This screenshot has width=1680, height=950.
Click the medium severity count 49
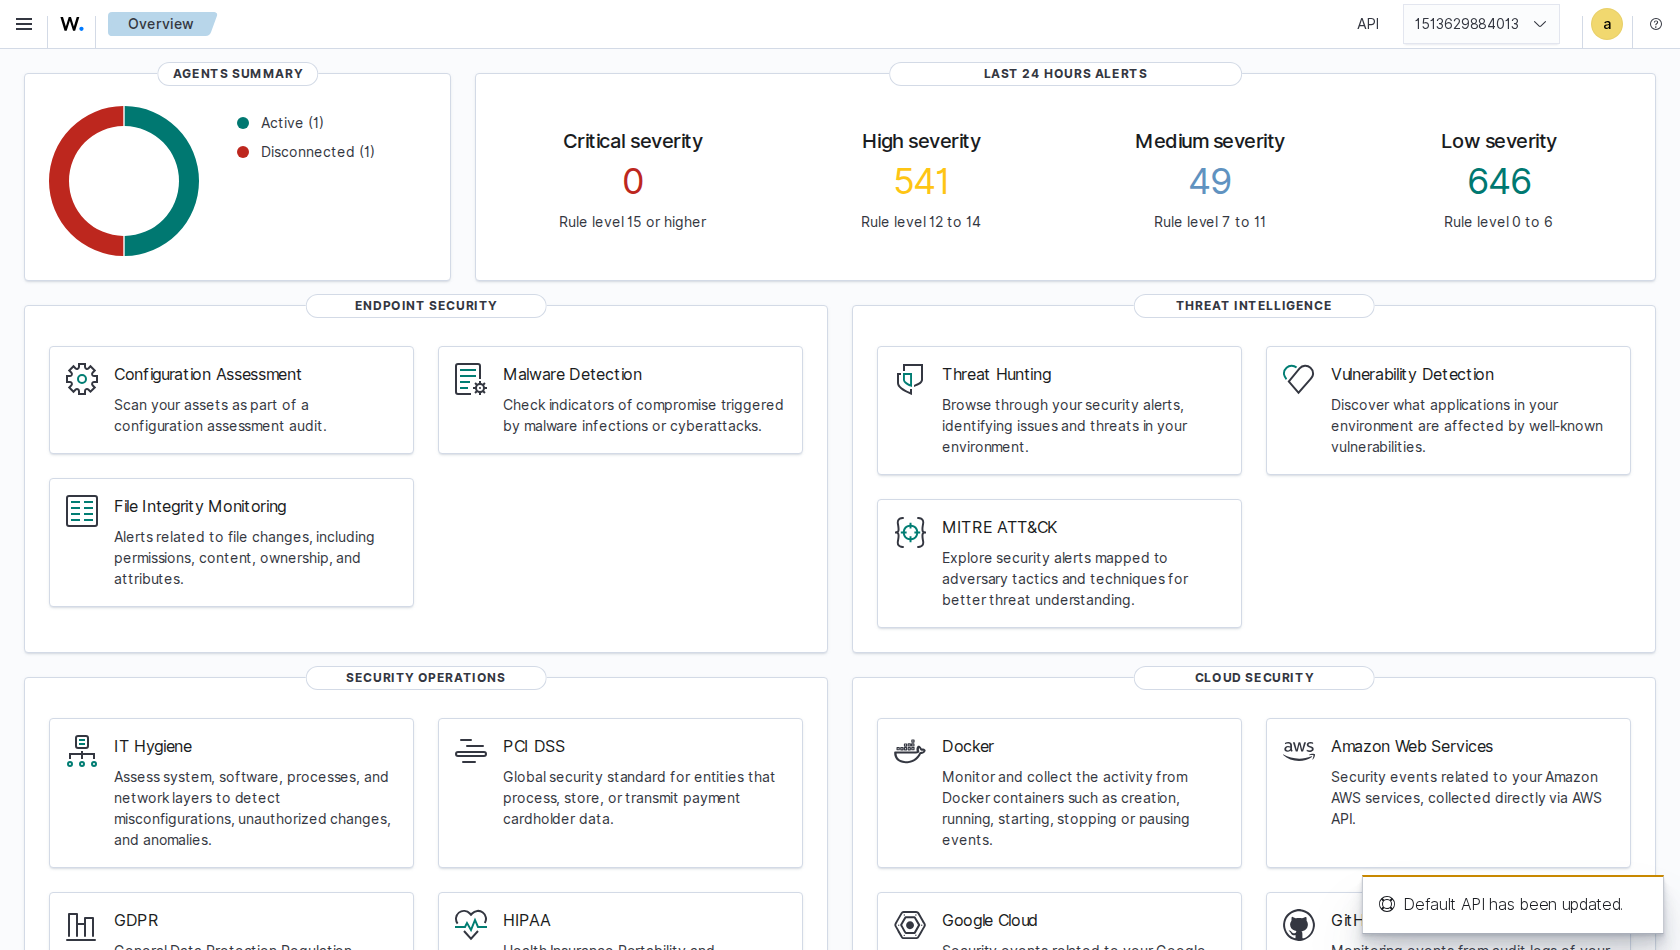[1210, 181]
